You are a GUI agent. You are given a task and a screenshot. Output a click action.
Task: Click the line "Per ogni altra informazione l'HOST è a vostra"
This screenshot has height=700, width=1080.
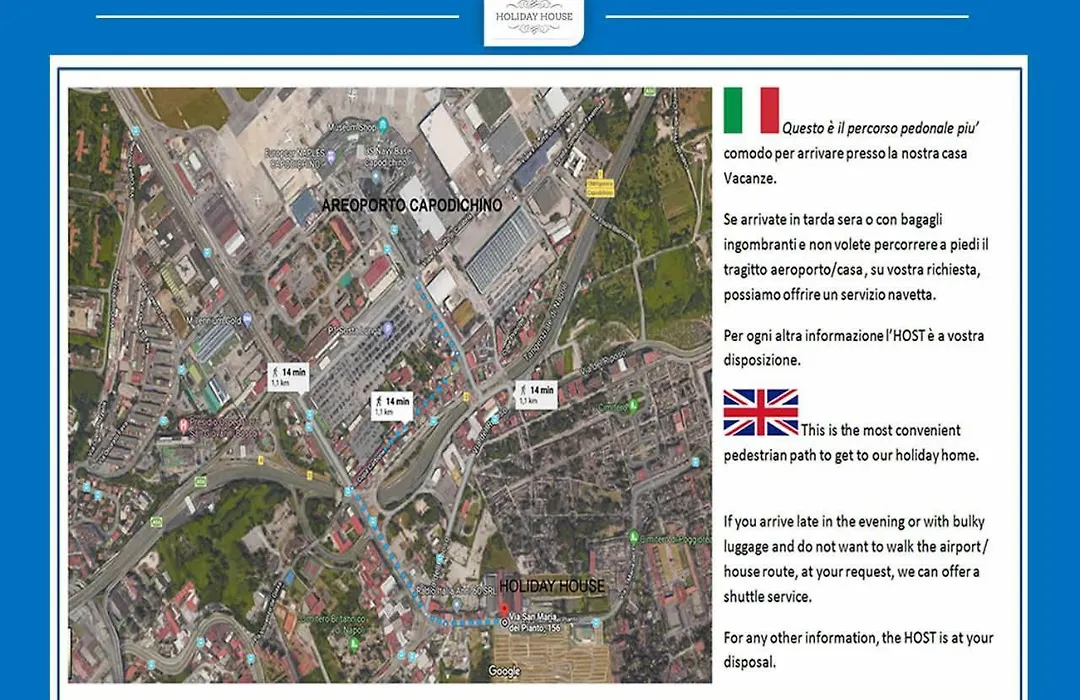click(854, 336)
